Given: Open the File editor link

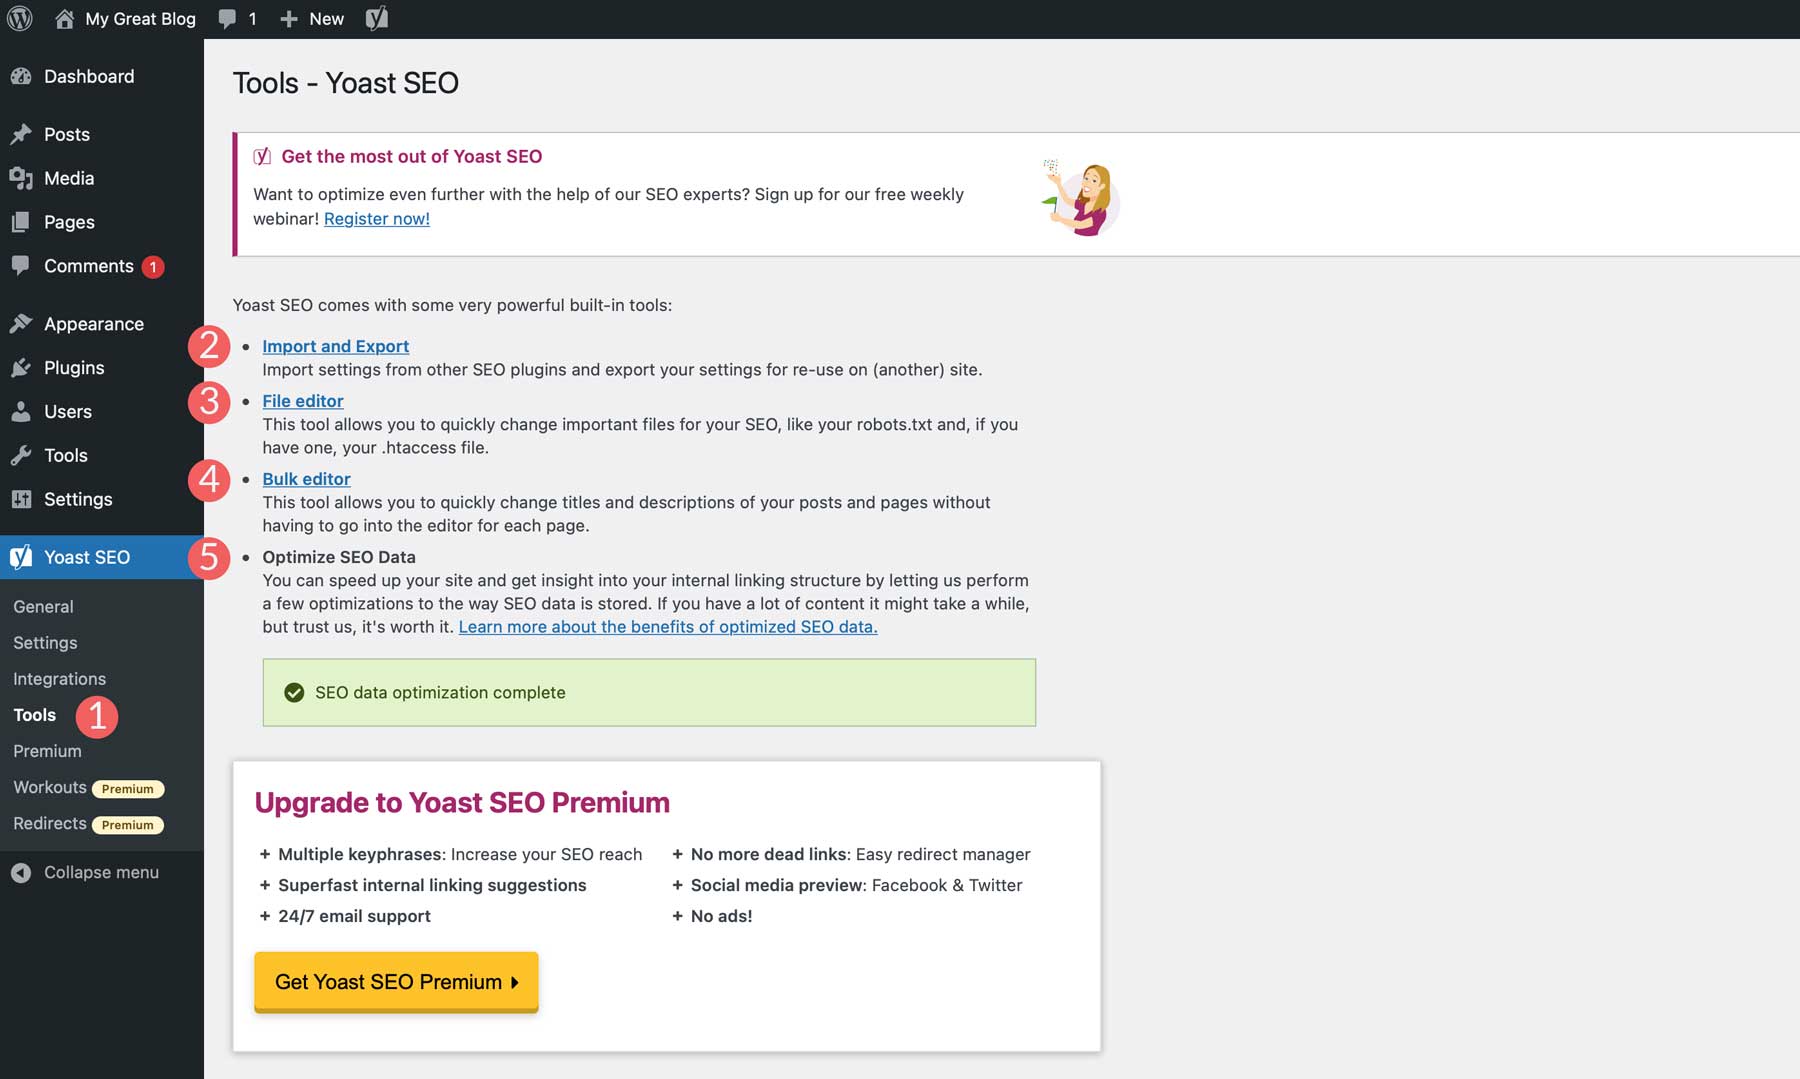Looking at the screenshot, I should click(303, 401).
